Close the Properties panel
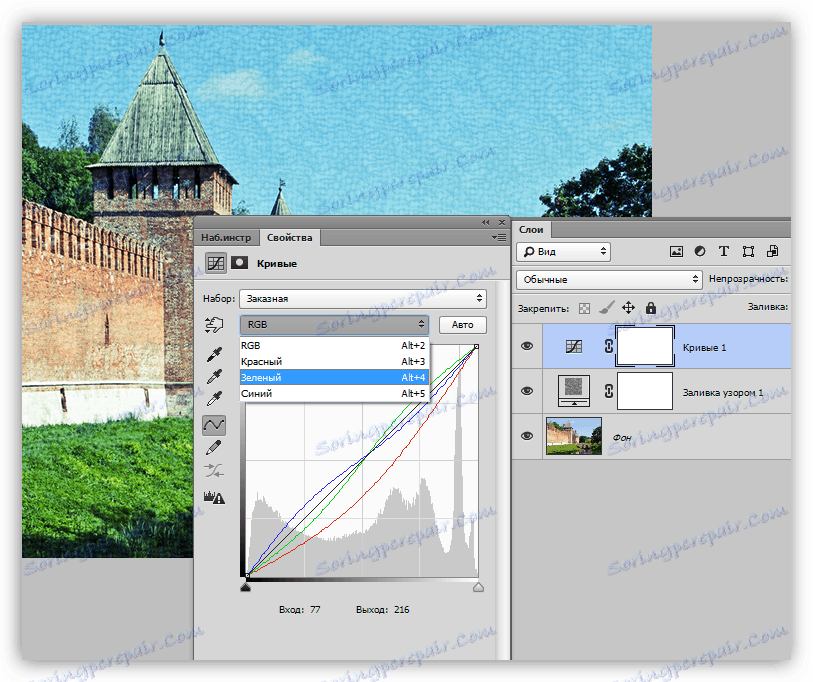The width and height of the screenshot is (813, 682). (502, 222)
